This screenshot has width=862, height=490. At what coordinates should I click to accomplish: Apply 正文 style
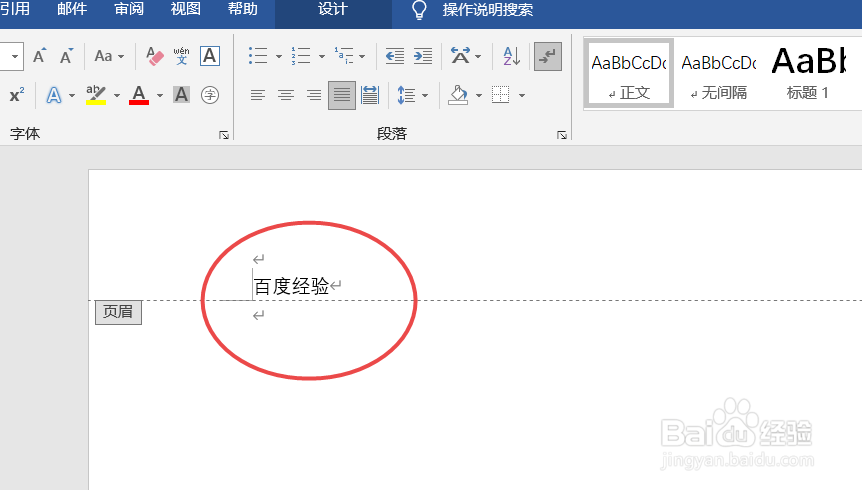coord(629,73)
